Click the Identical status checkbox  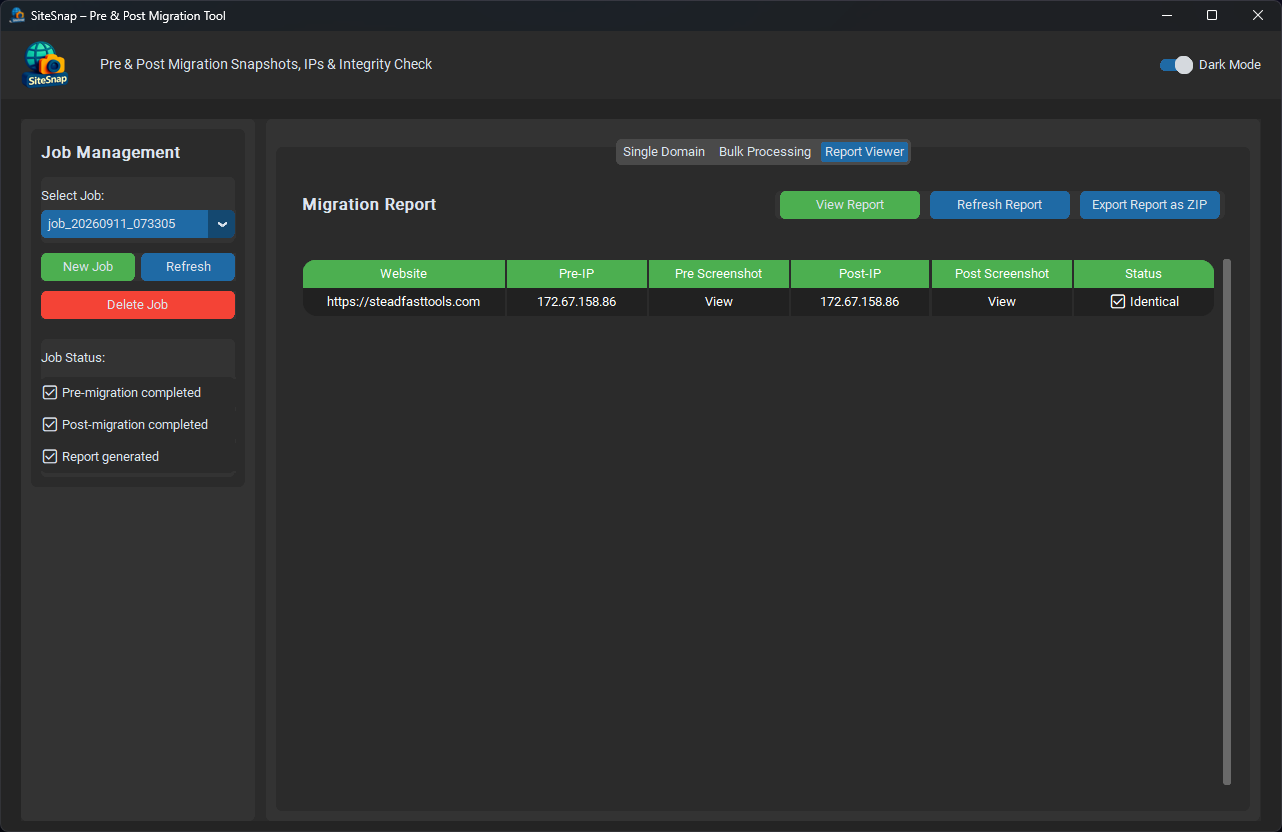point(1118,302)
